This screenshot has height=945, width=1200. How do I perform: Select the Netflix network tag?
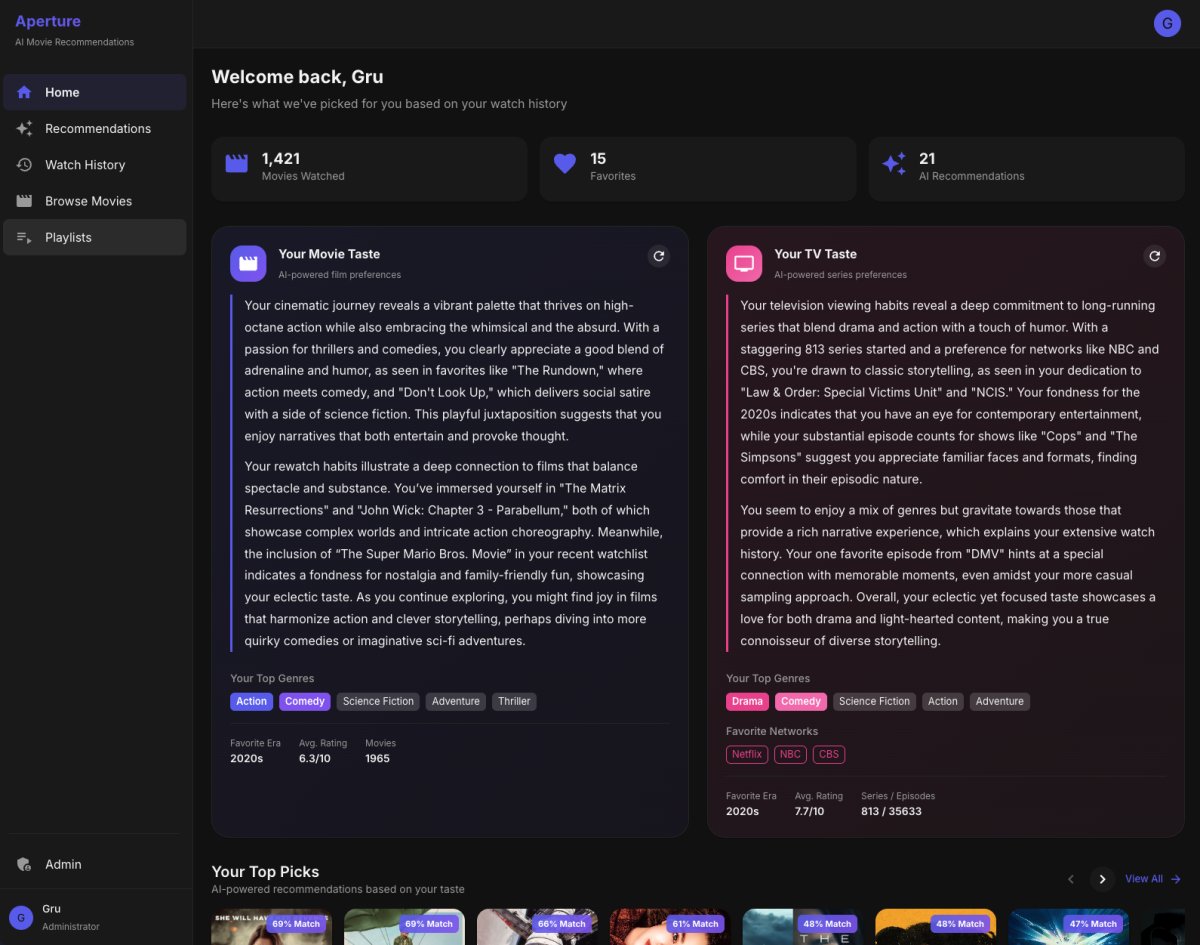click(x=746, y=754)
